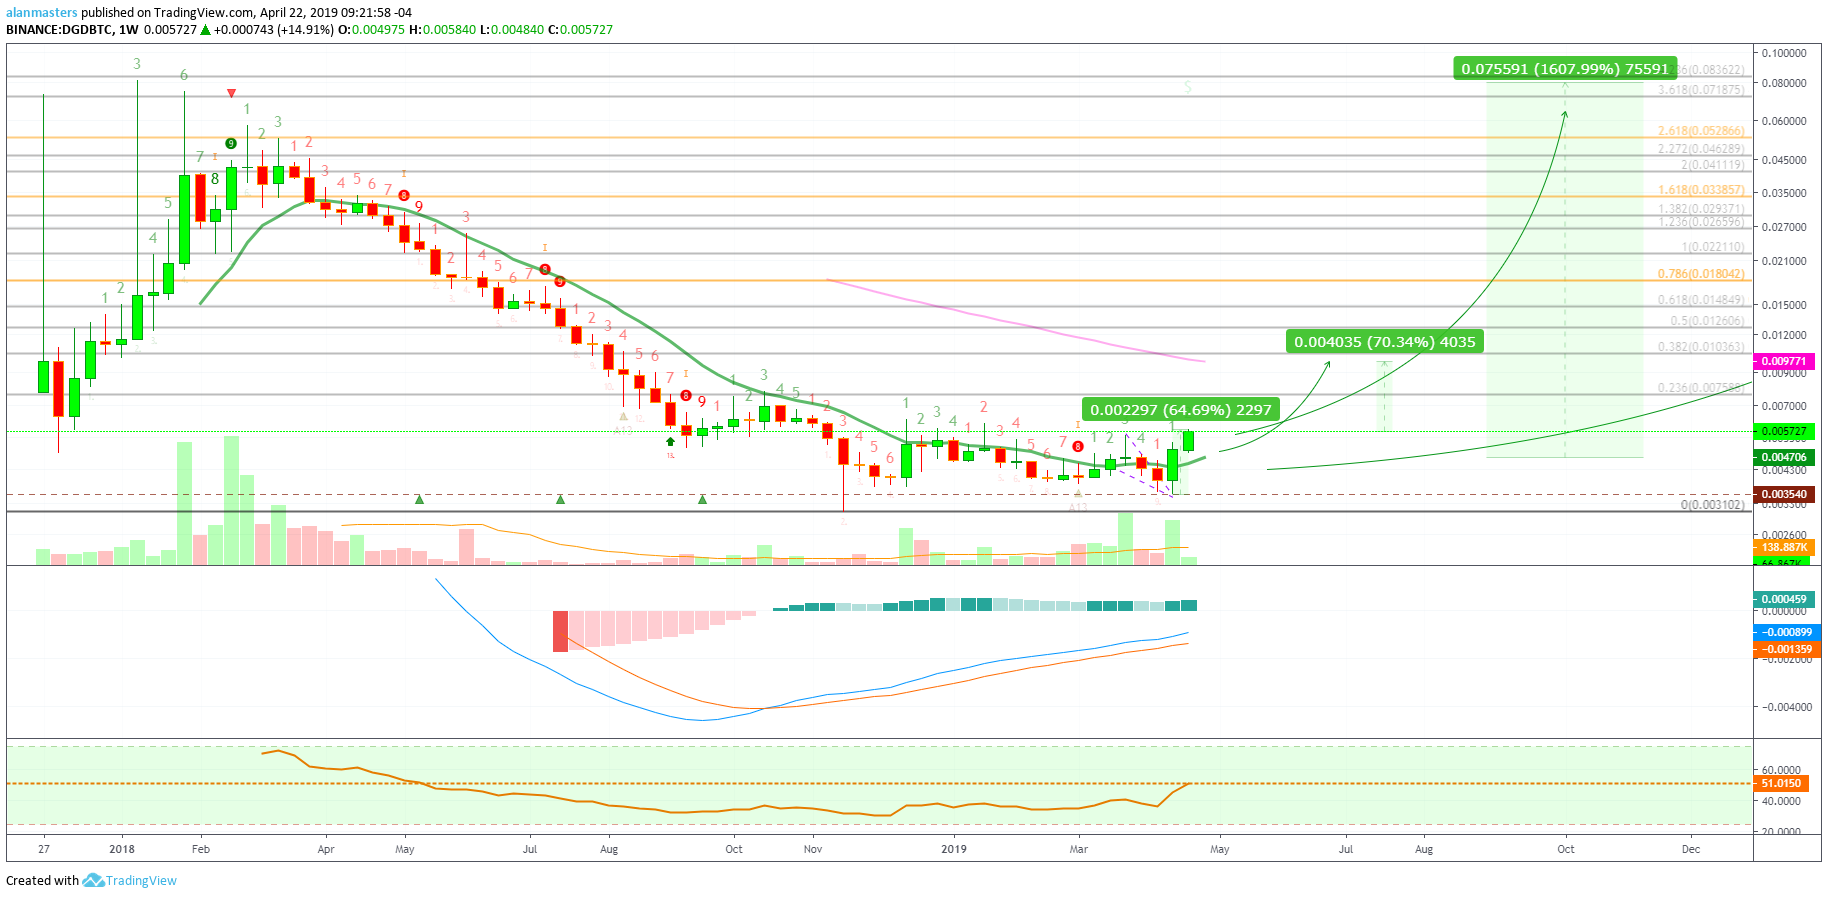The image size is (1828, 898).
Task: Click the 0.100000 price axis label
Action: pos(1784,53)
